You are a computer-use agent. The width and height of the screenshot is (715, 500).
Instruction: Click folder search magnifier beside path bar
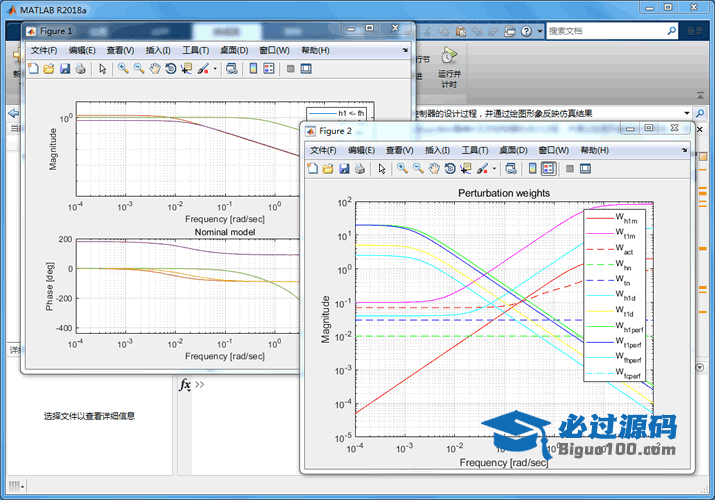[700, 113]
